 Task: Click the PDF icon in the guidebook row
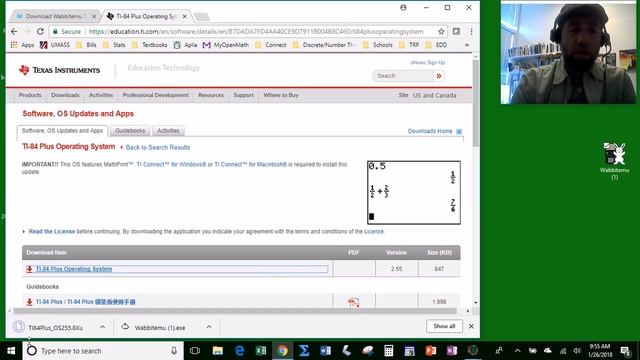point(353,302)
